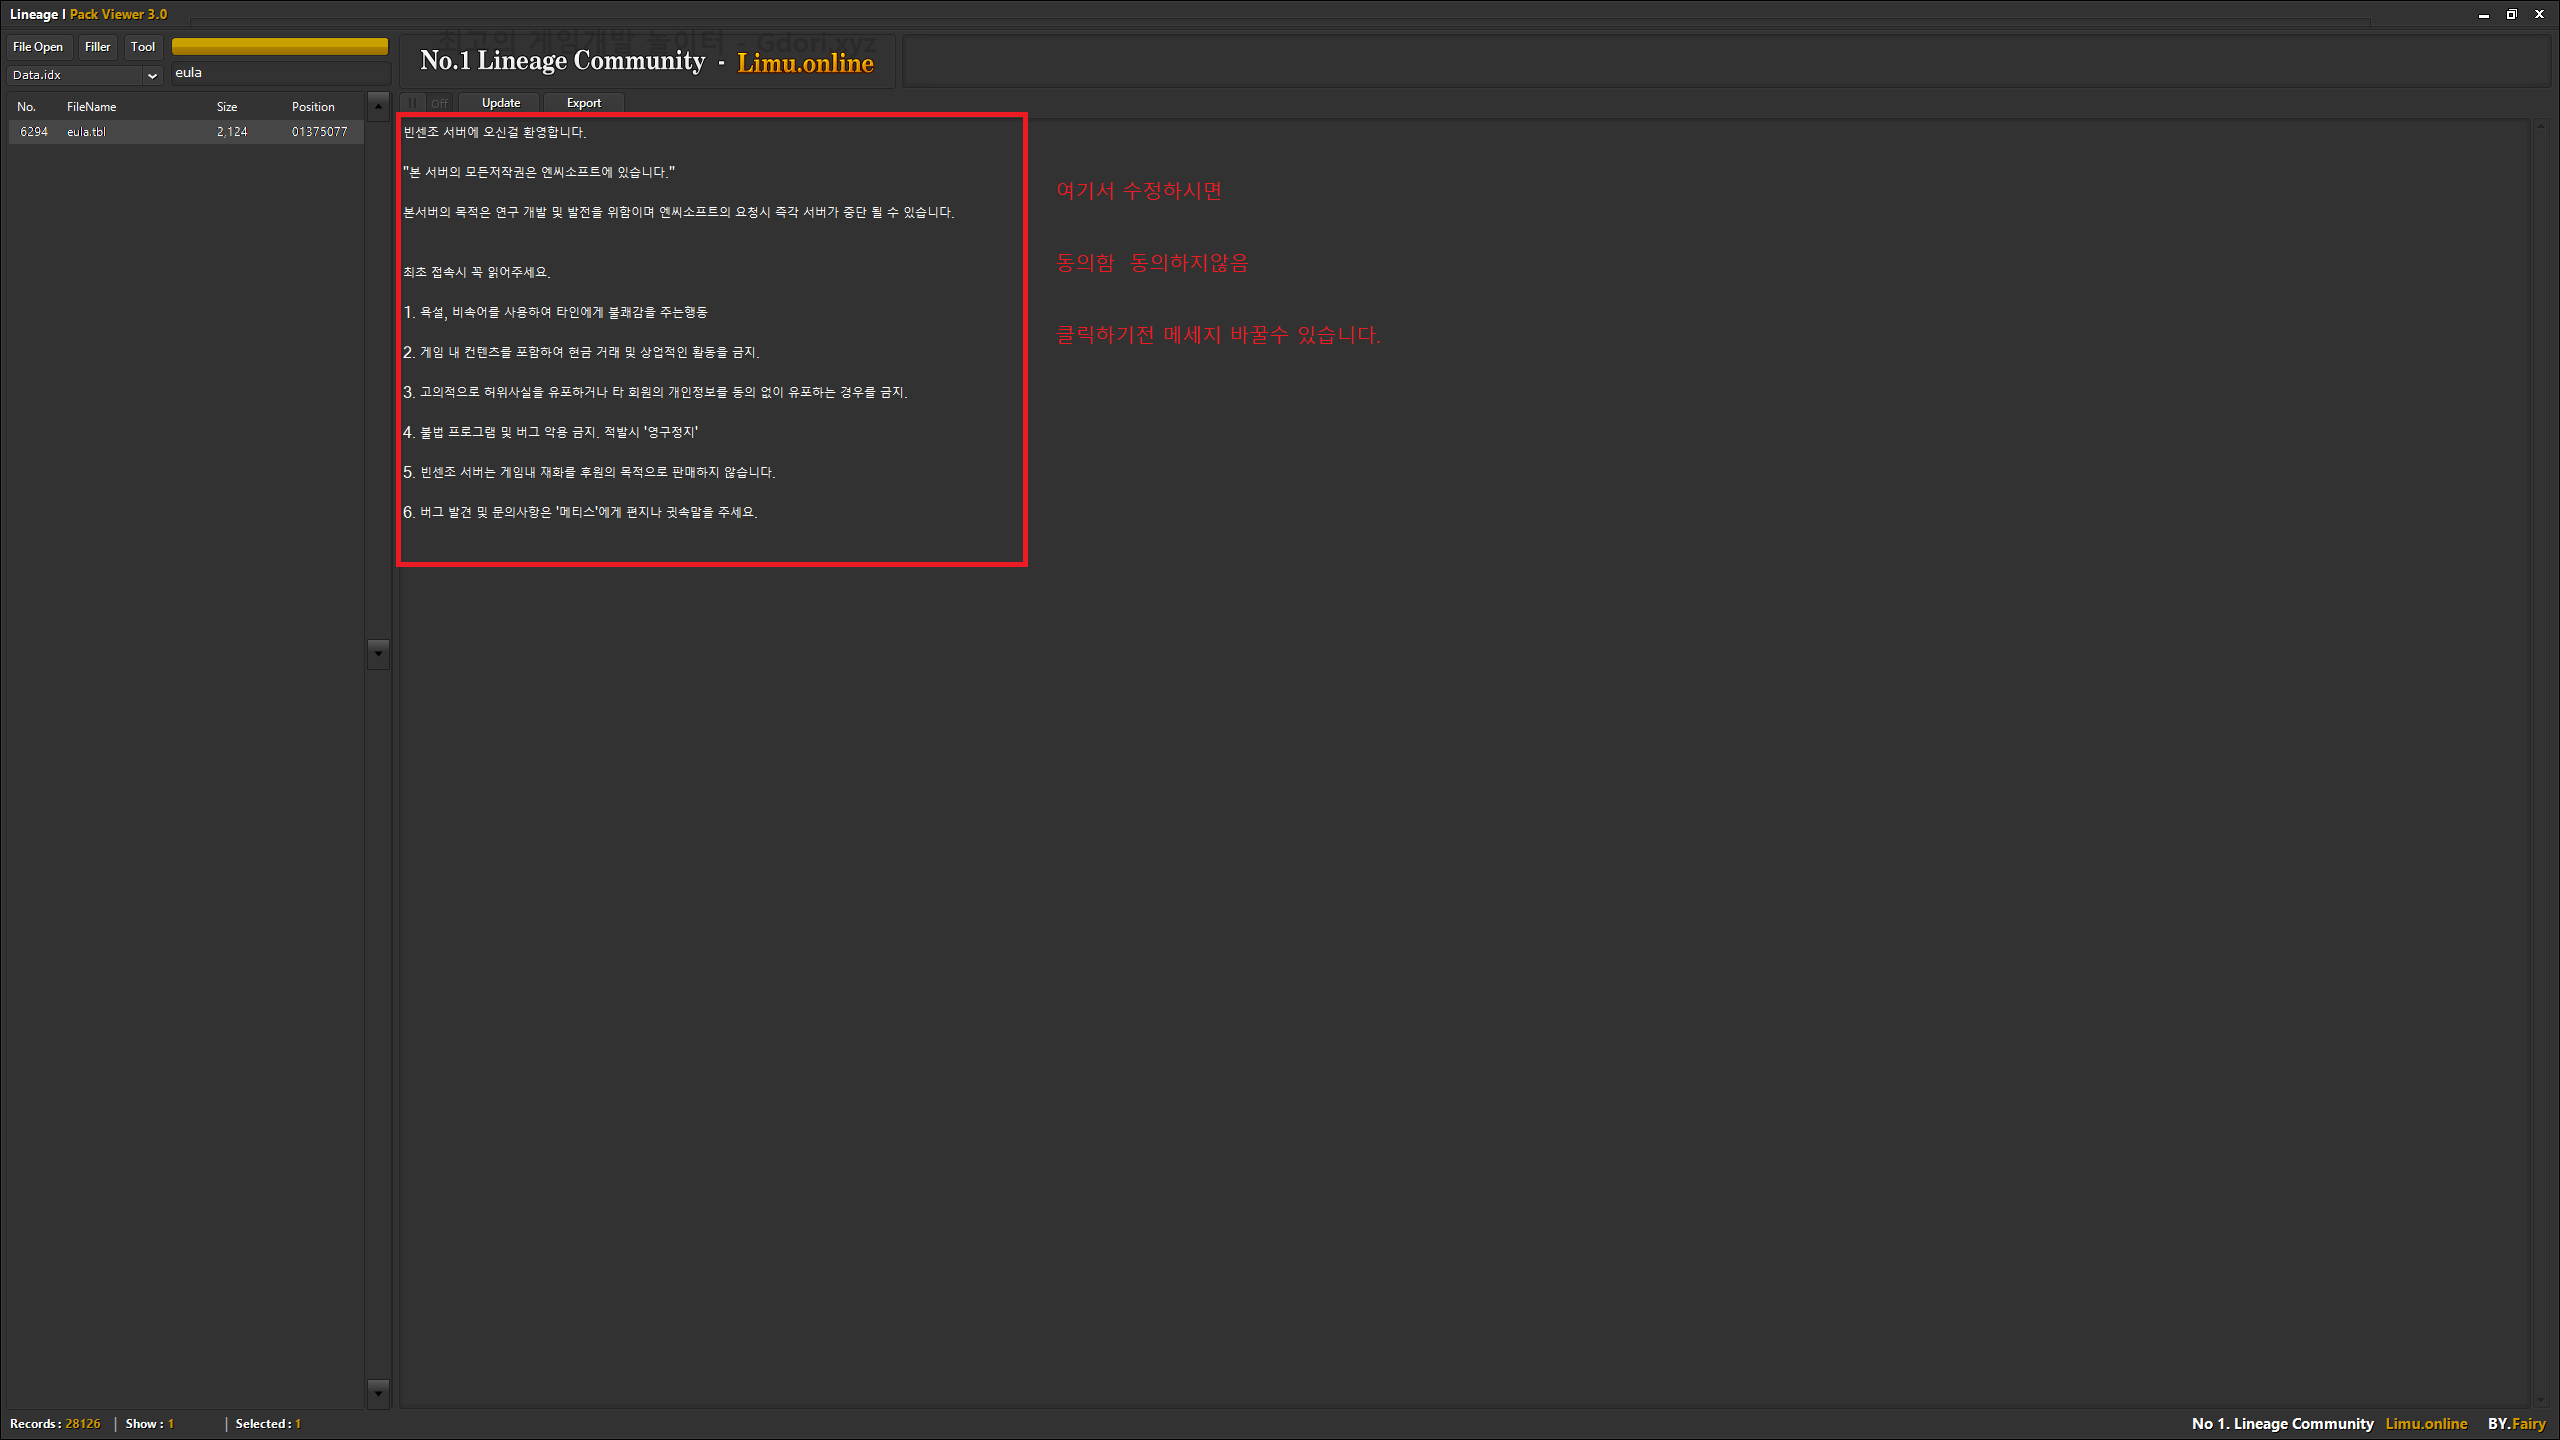Click the line about 엔씨소프트 copyright
This screenshot has width=2560, height=1440.
539,173
